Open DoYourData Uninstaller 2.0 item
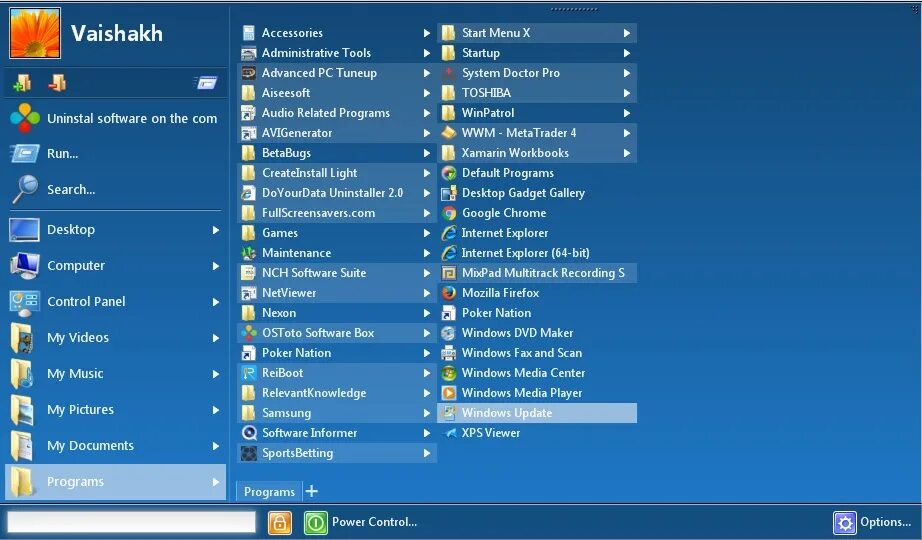 336,193
